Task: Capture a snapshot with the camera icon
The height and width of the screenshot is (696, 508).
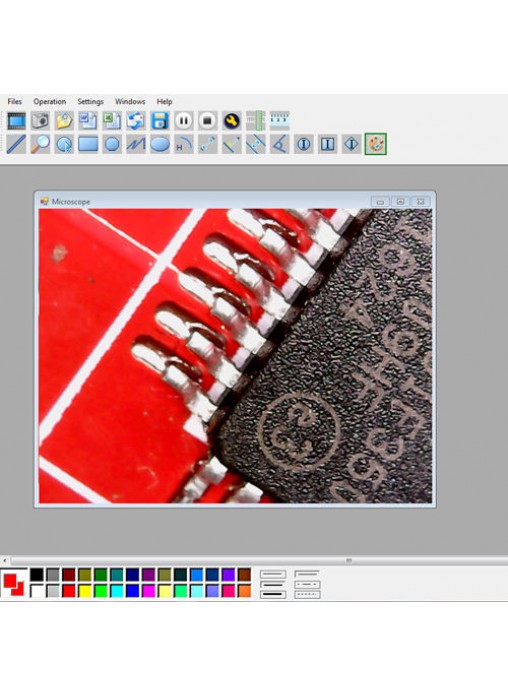Action: coord(40,121)
